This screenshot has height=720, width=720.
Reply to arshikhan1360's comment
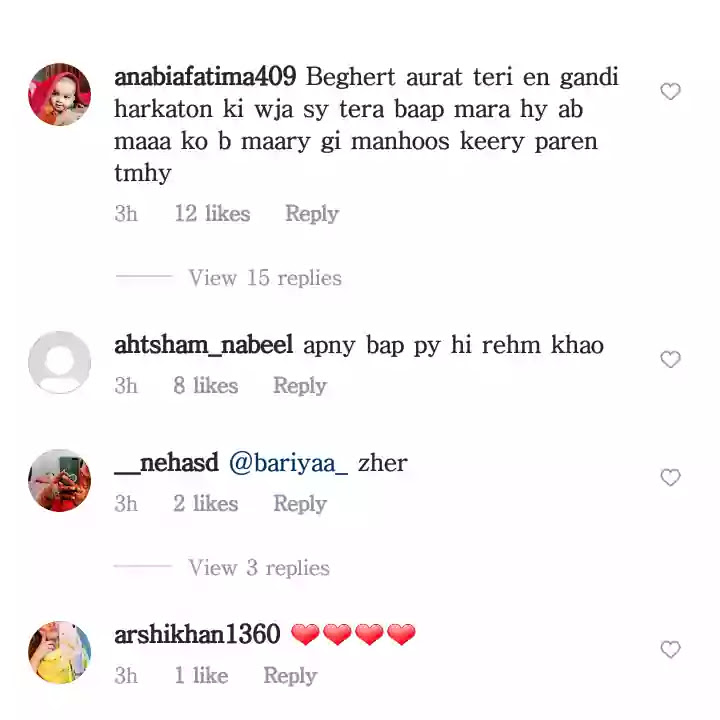[290, 676]
